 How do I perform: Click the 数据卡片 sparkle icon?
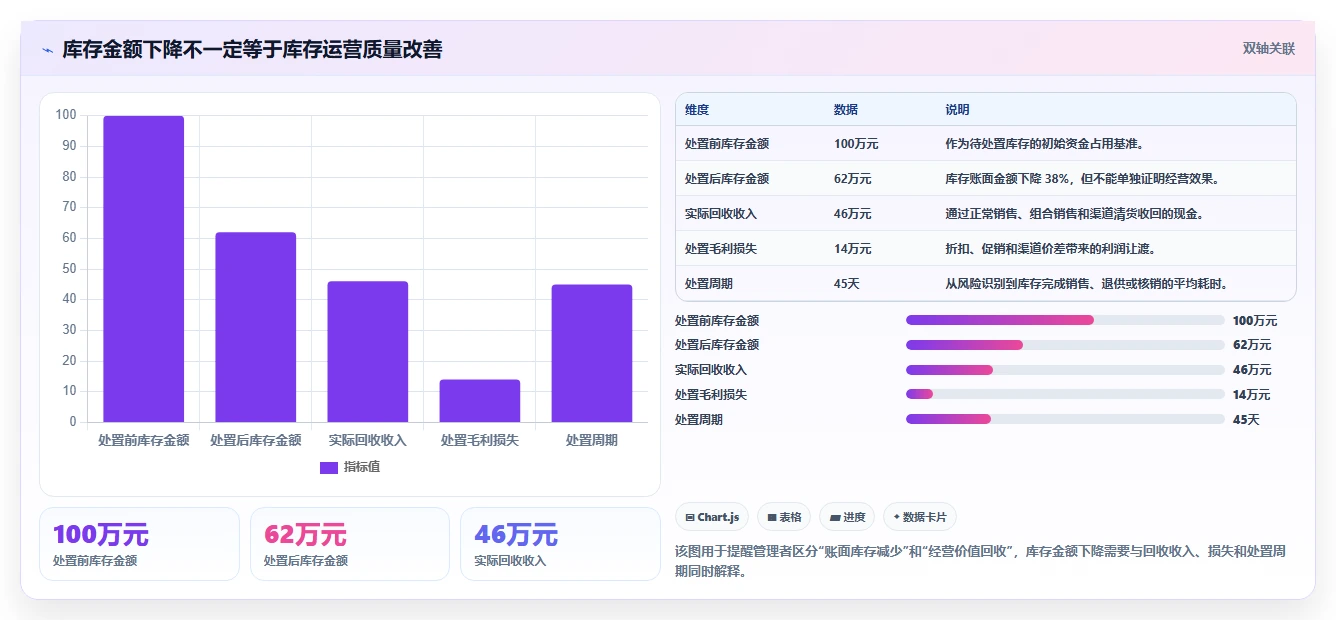click(896, 518)
